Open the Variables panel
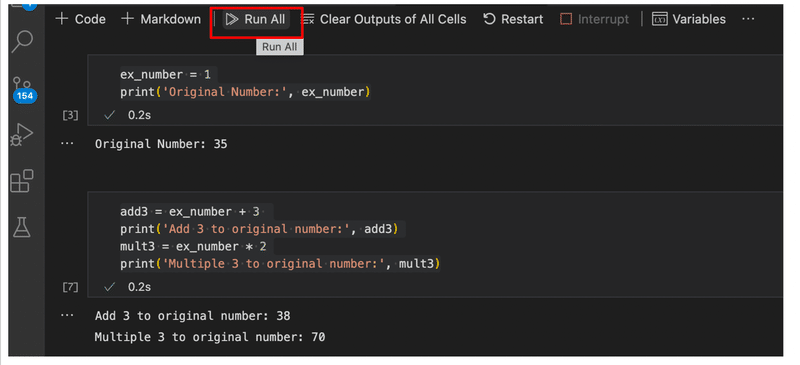800x365 pixels. pos(689,19)
